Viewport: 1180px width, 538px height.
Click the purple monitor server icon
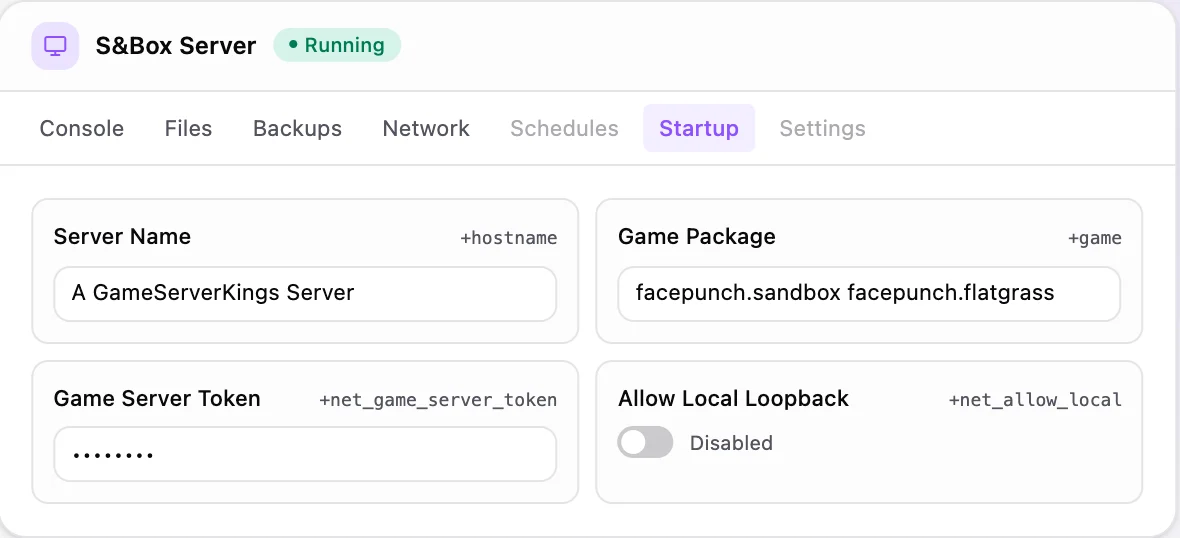pyautogui.click(x=55, y=46)
